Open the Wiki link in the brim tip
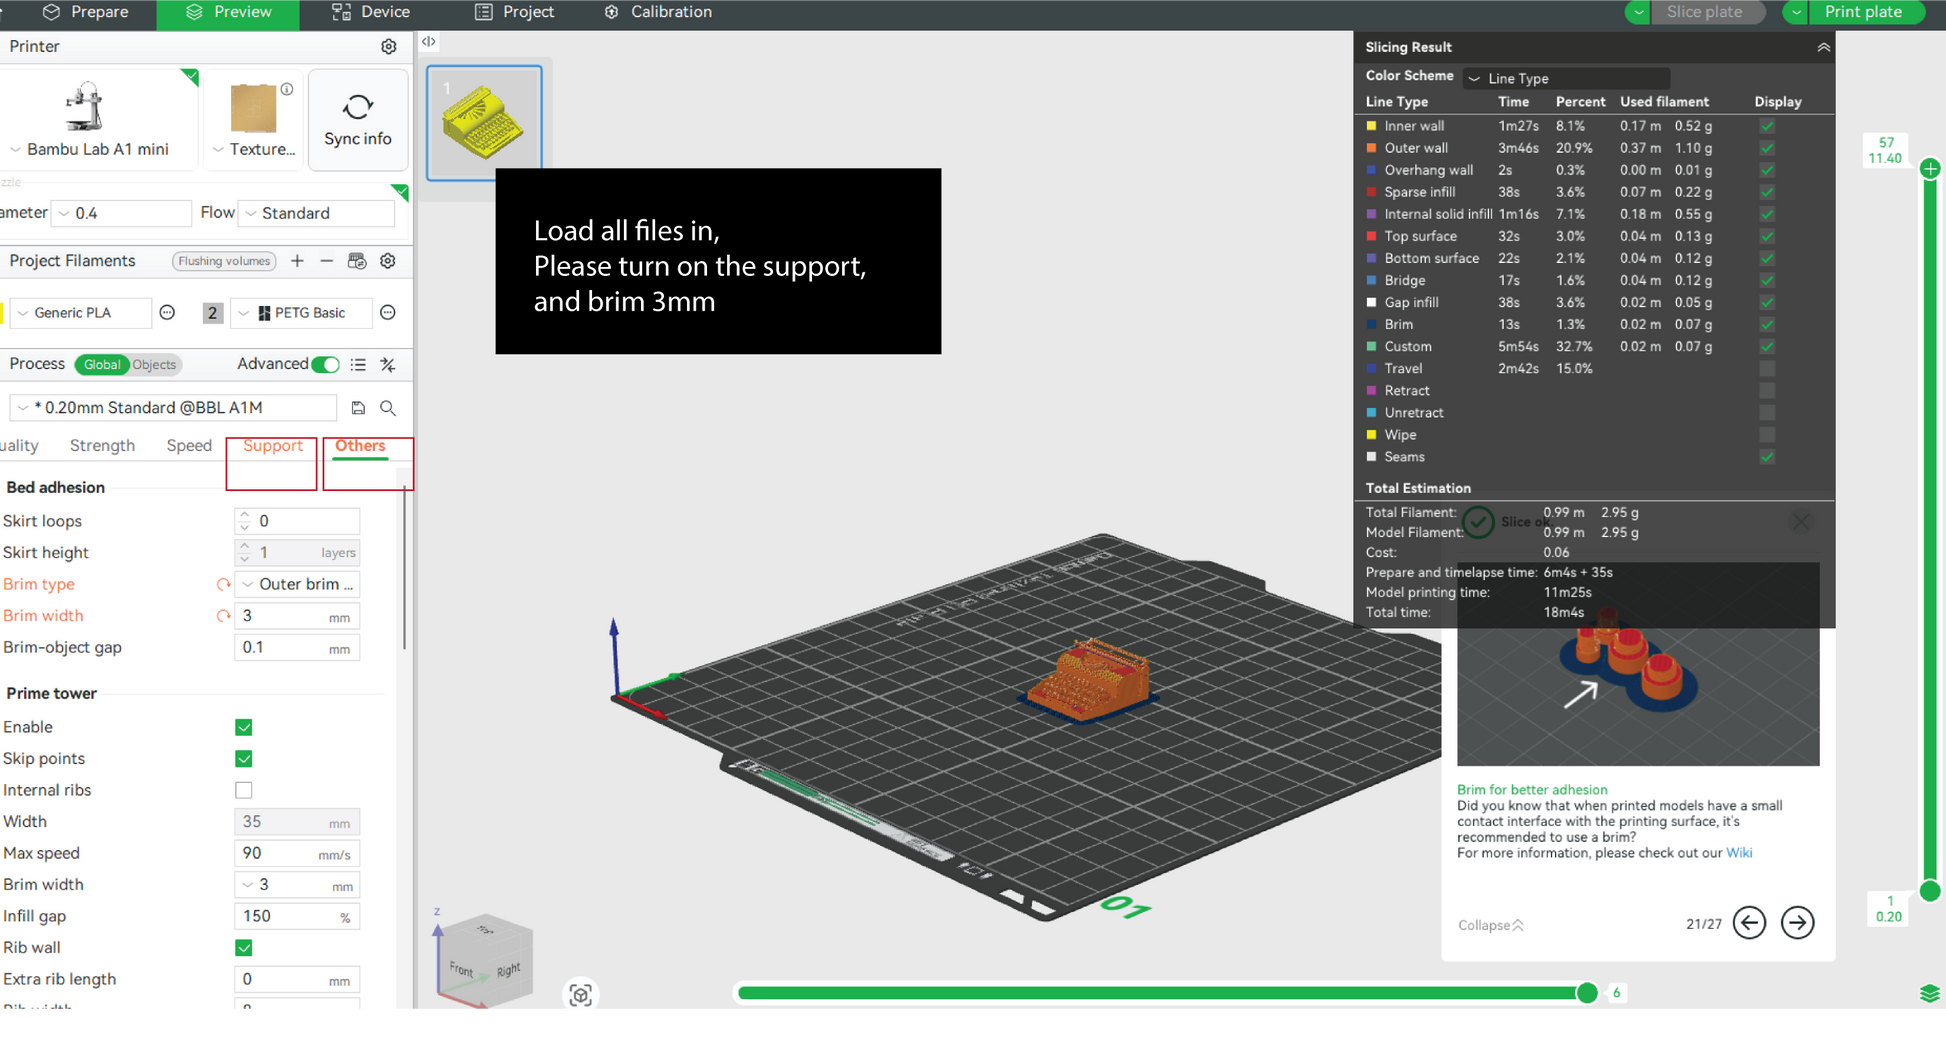This screenshot has height=1047, width=1946. click(x=1739, y=853)
